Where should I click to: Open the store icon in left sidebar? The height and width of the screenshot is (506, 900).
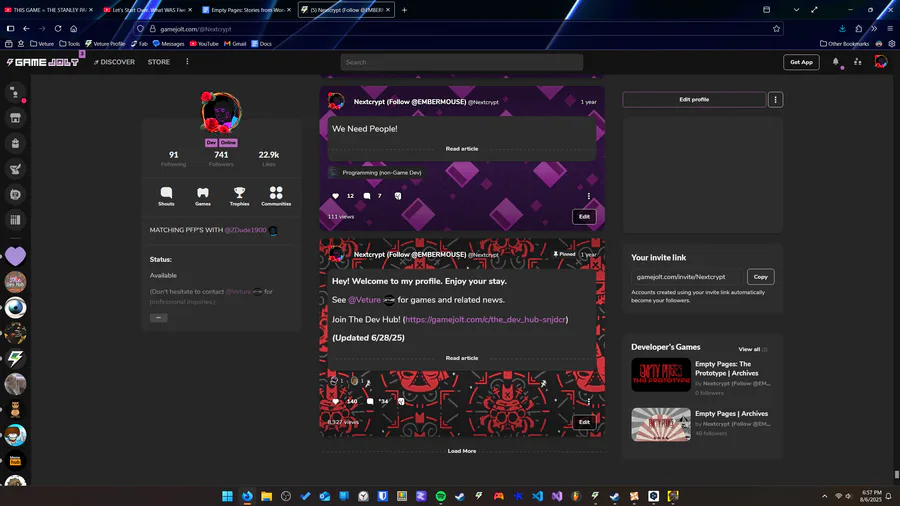[15, 118]
